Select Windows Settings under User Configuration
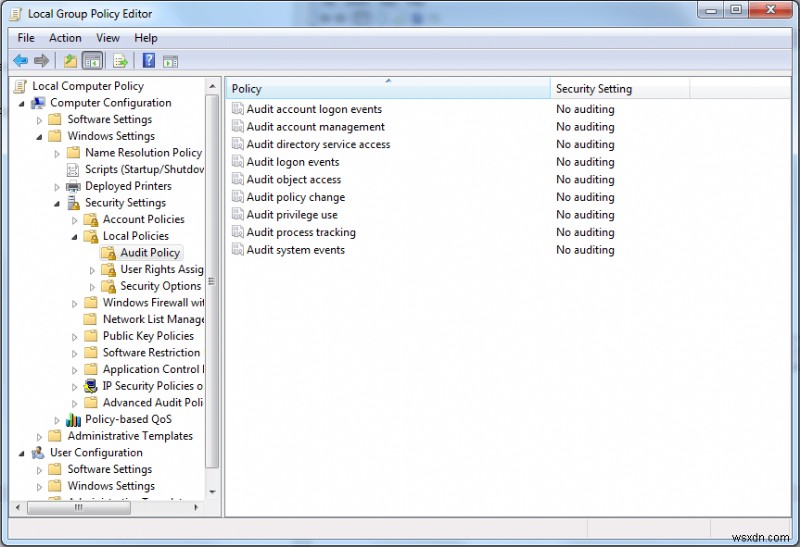Viewport: 800px width, 547px height. [111, 486]
